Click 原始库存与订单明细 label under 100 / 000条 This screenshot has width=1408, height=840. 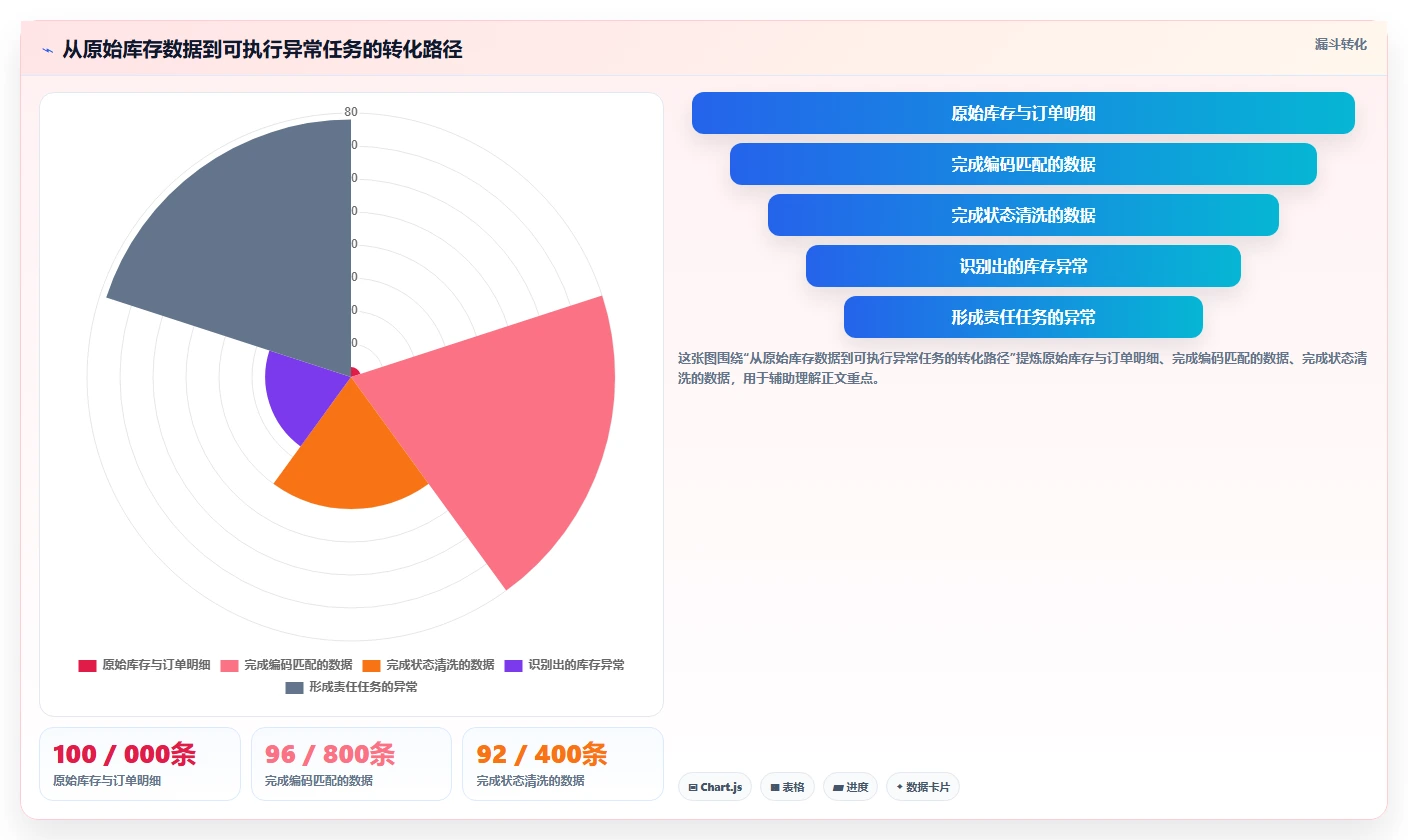[x=107, y=781]
